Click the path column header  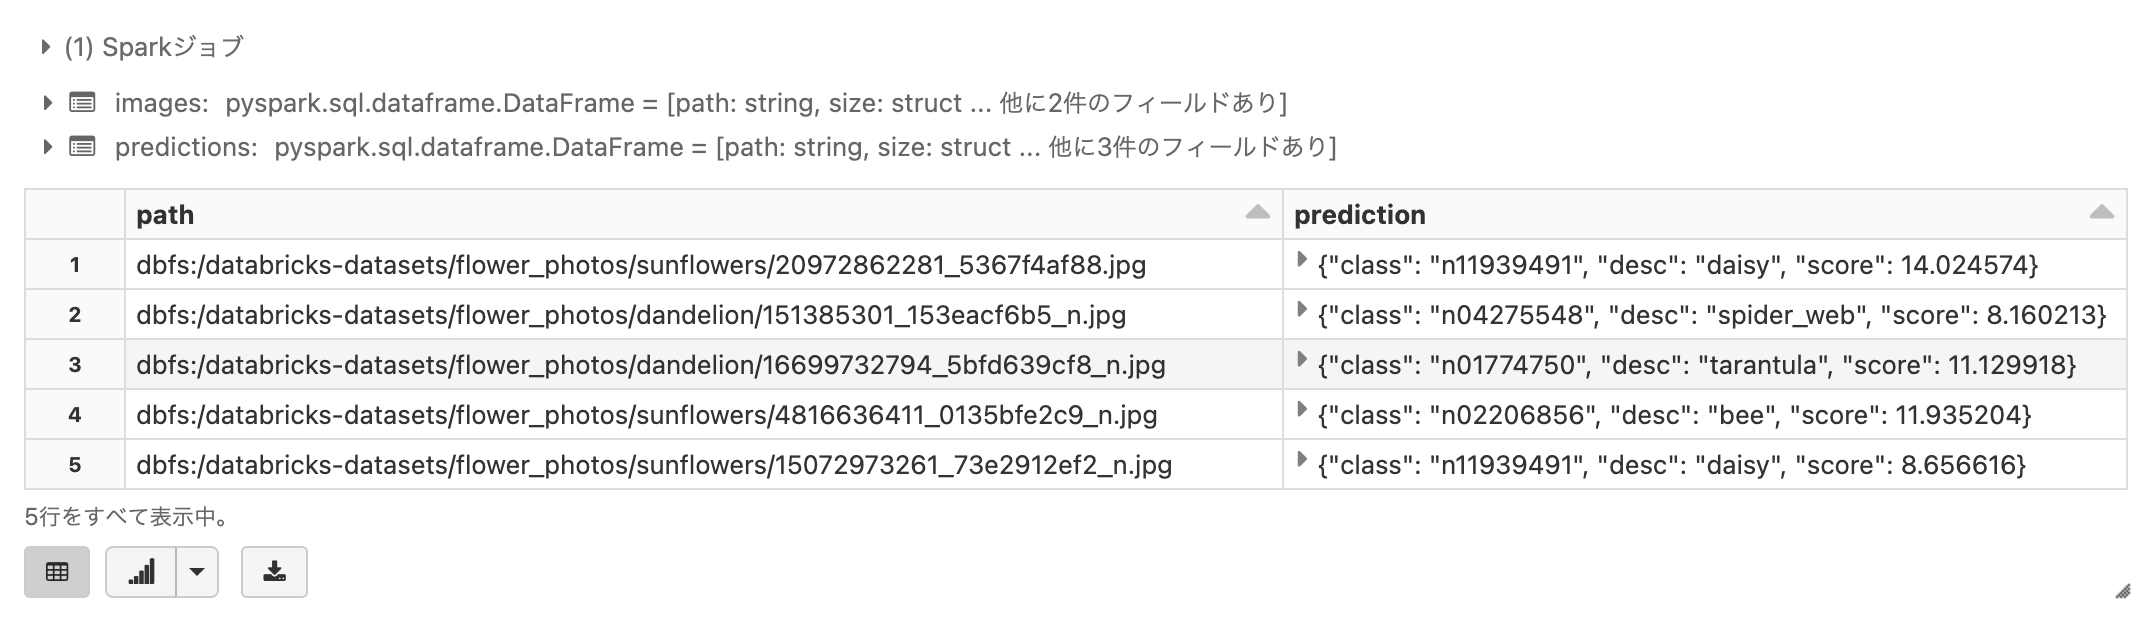coord(166,214)
